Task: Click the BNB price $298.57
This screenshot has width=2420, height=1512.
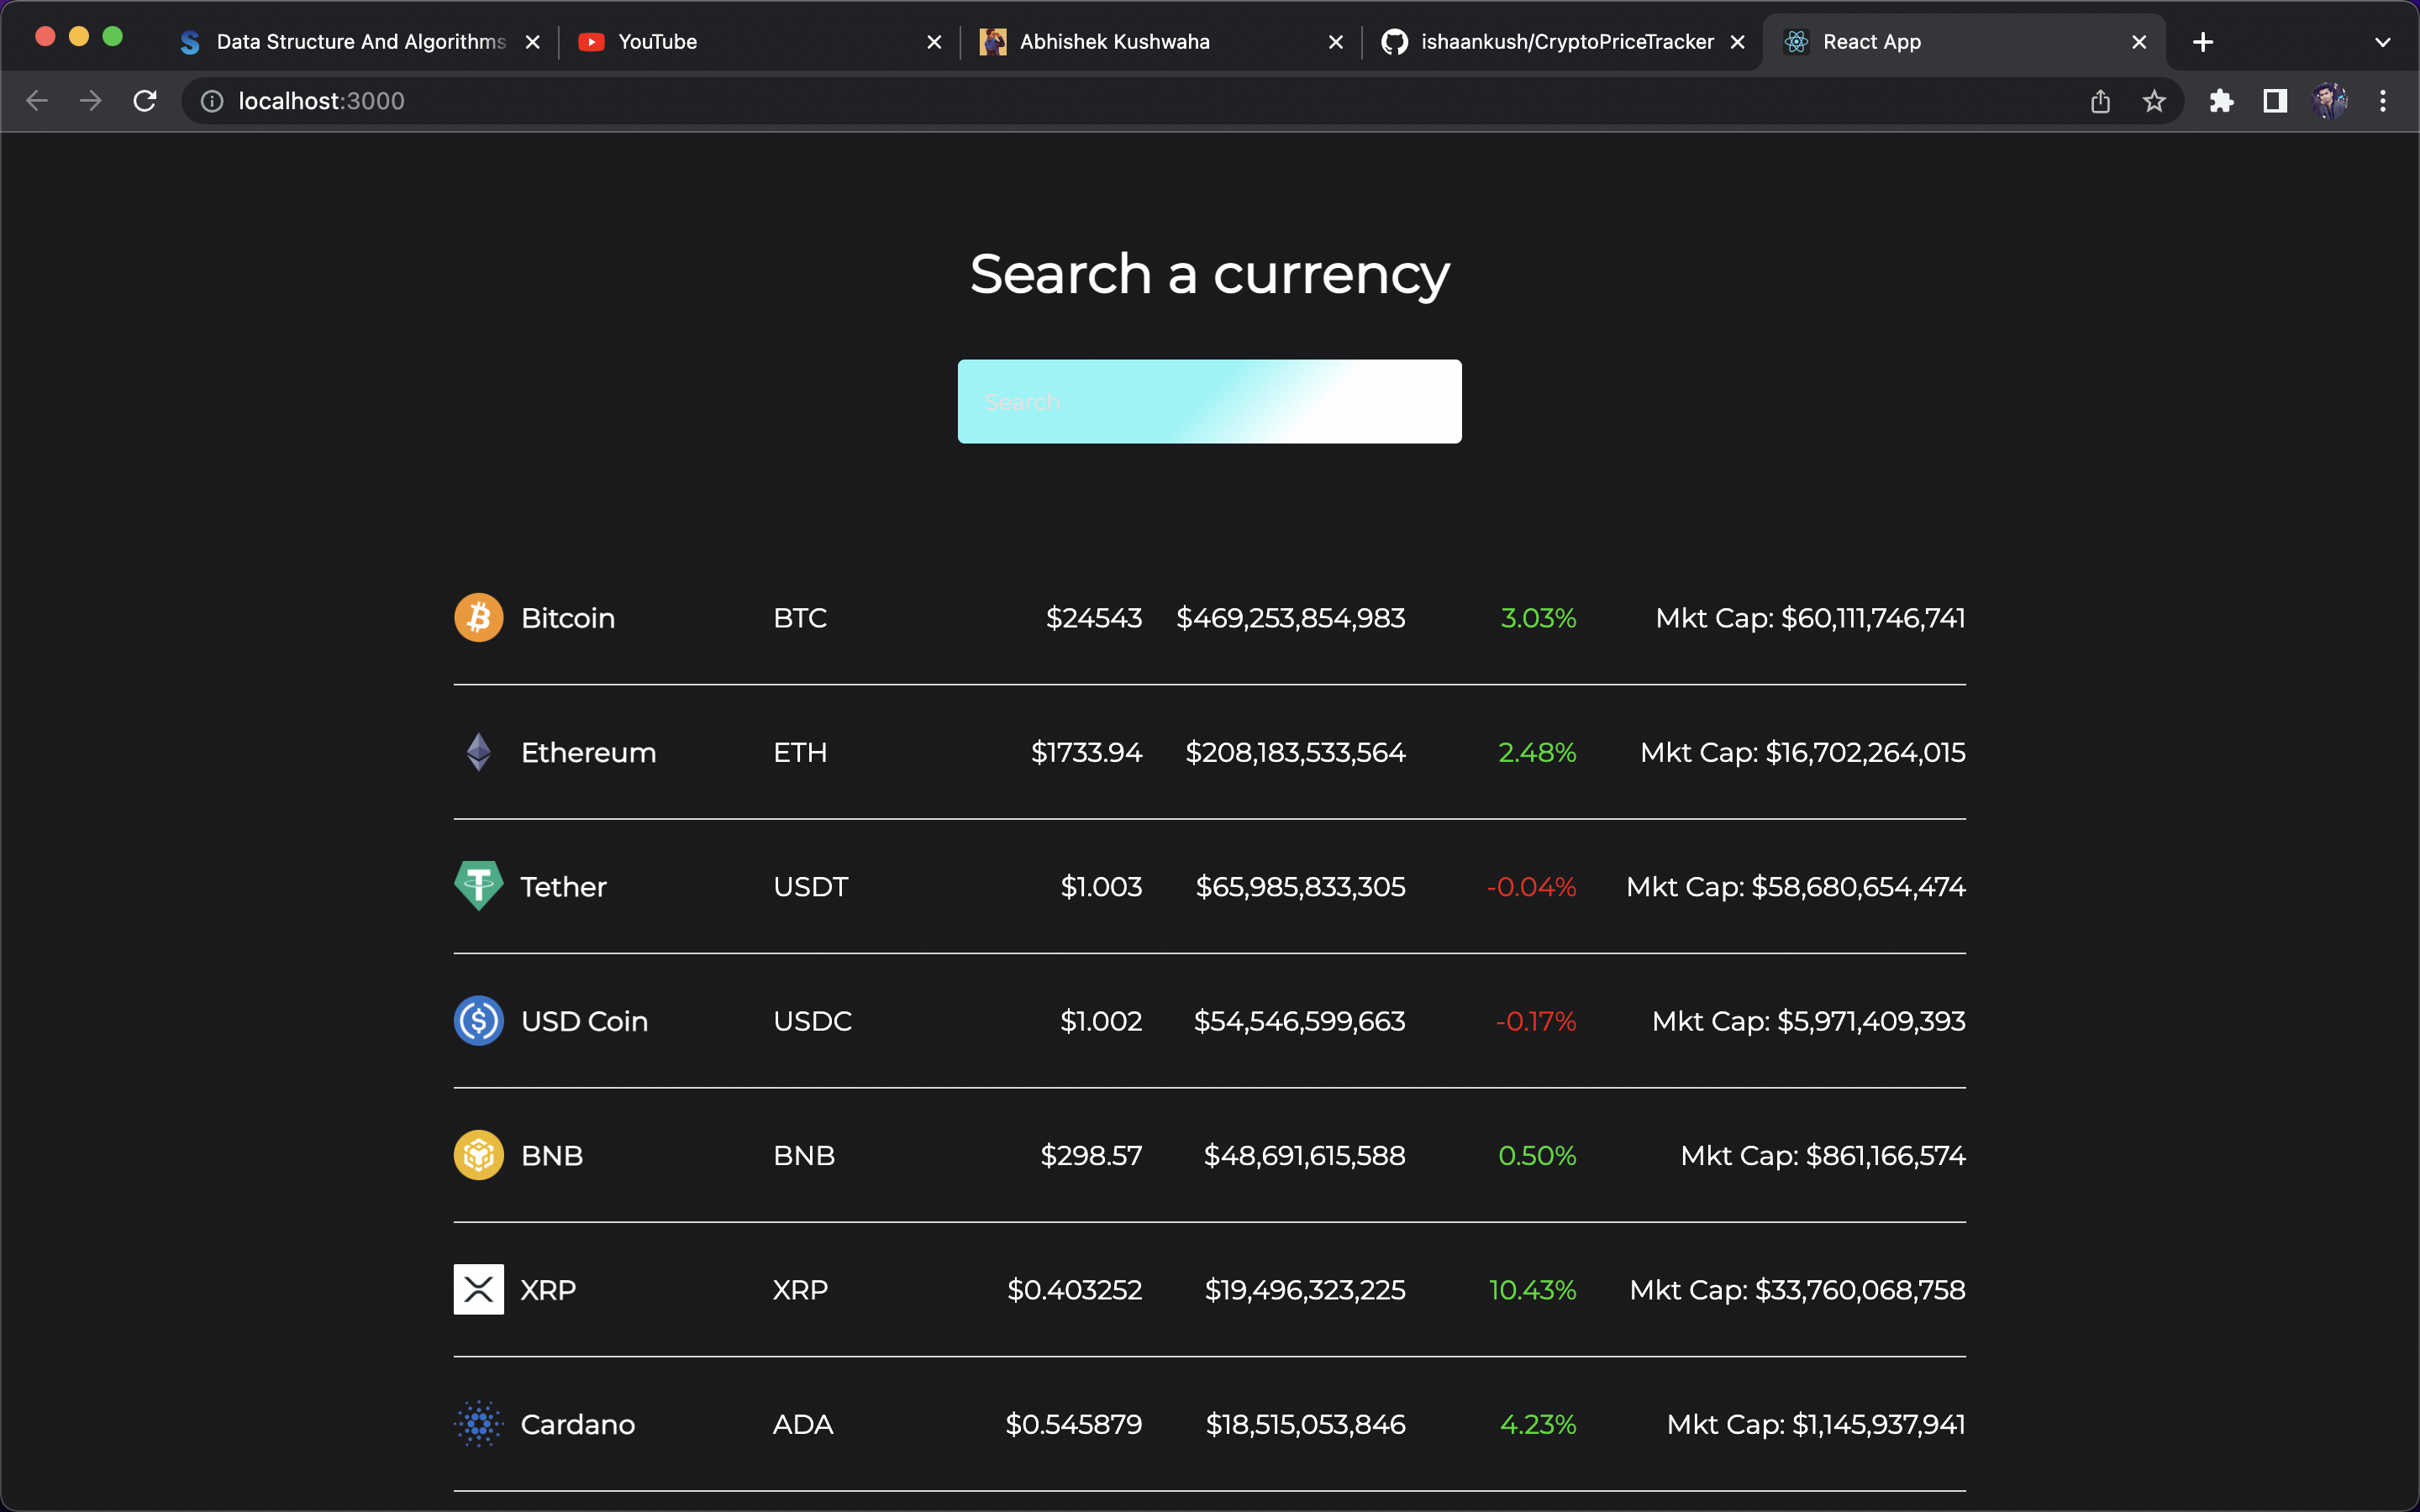Action: (1091, 1155)
